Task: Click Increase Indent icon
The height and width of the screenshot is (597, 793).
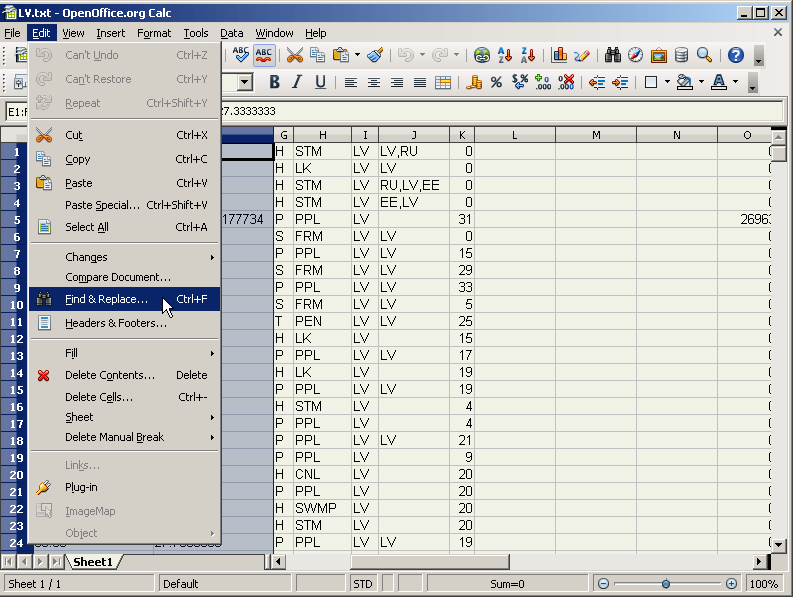Action: (620, 82)
